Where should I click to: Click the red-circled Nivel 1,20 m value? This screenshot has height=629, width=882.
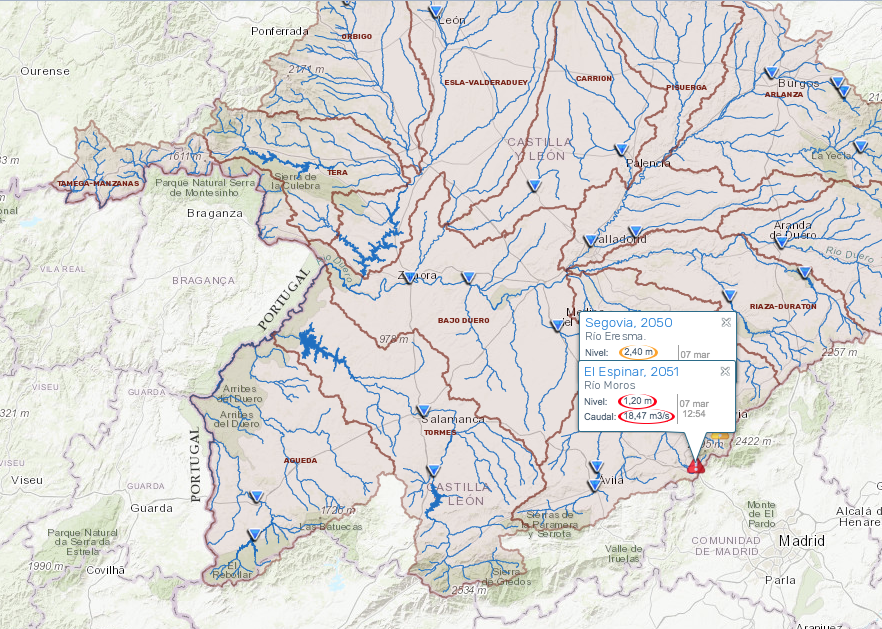[x=637, y=401]
